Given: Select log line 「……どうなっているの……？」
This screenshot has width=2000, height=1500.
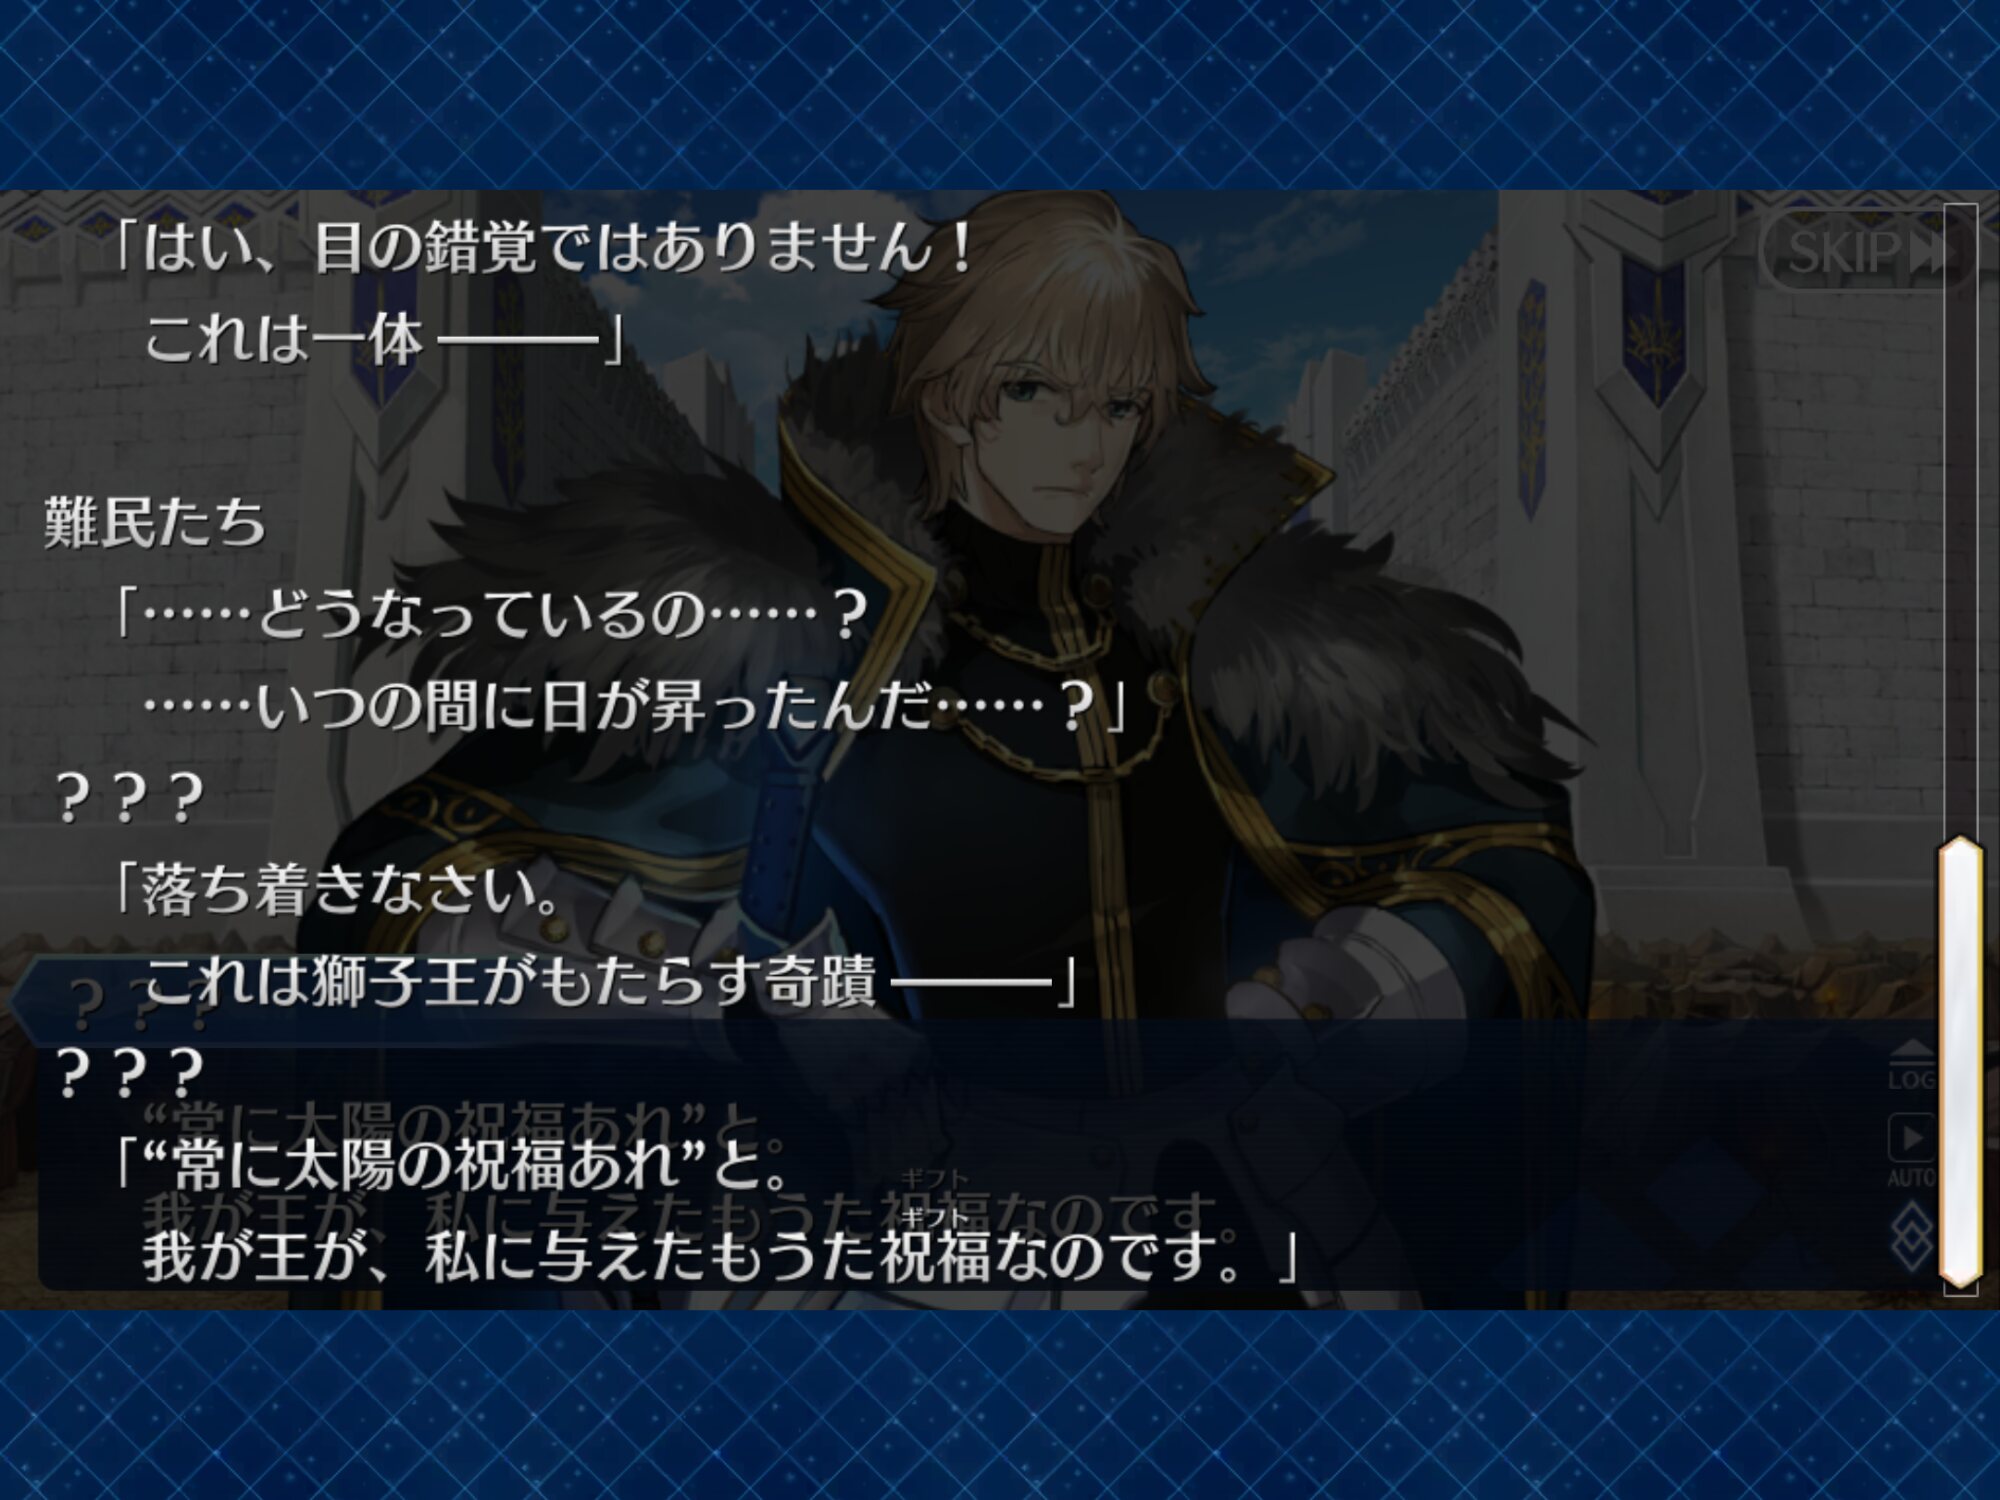Looking at the screenshot, I should point(490,614).
